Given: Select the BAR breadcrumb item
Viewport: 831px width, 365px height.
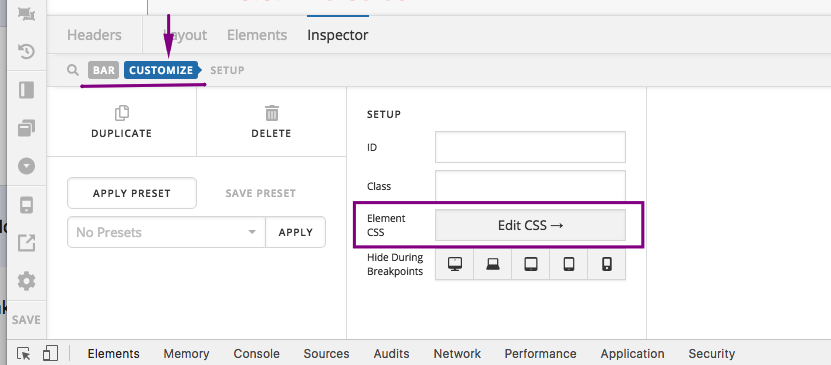Looking at the screenshot, I should pyautogui.click(x=104, y=70).
